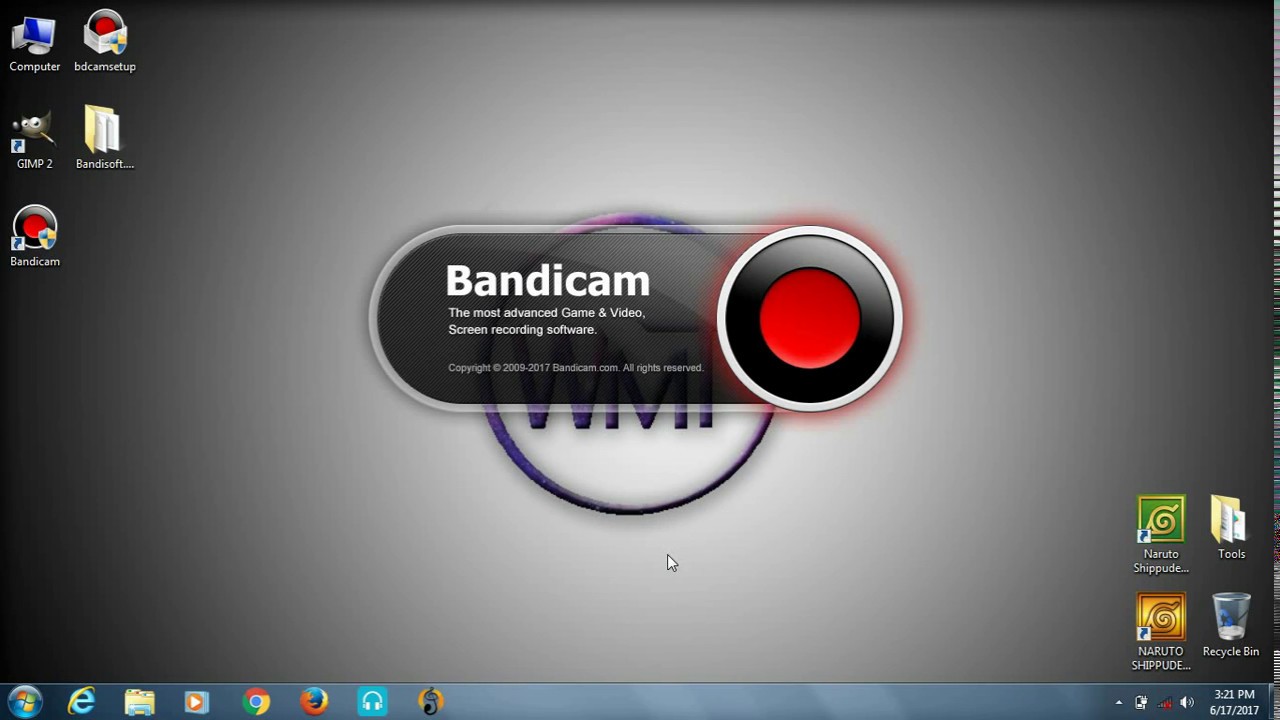Image resolution: width=1280 pixels, height=720 pixels.
Task: Select the Recycle Bin icon
Action: [1231, 626]
